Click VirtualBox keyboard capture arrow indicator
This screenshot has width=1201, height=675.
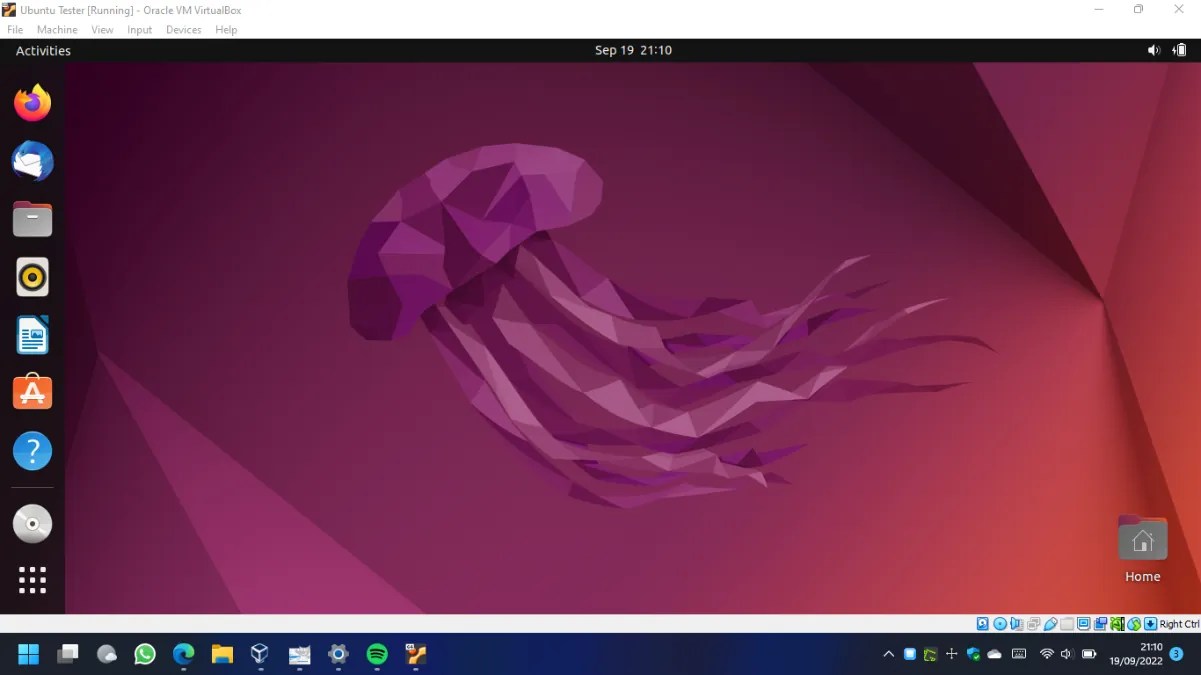[1151, 624]
